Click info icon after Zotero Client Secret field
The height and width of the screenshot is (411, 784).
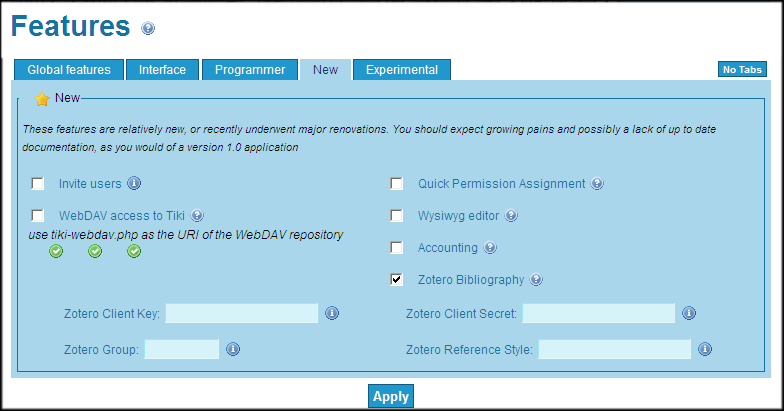pos(689,313)
